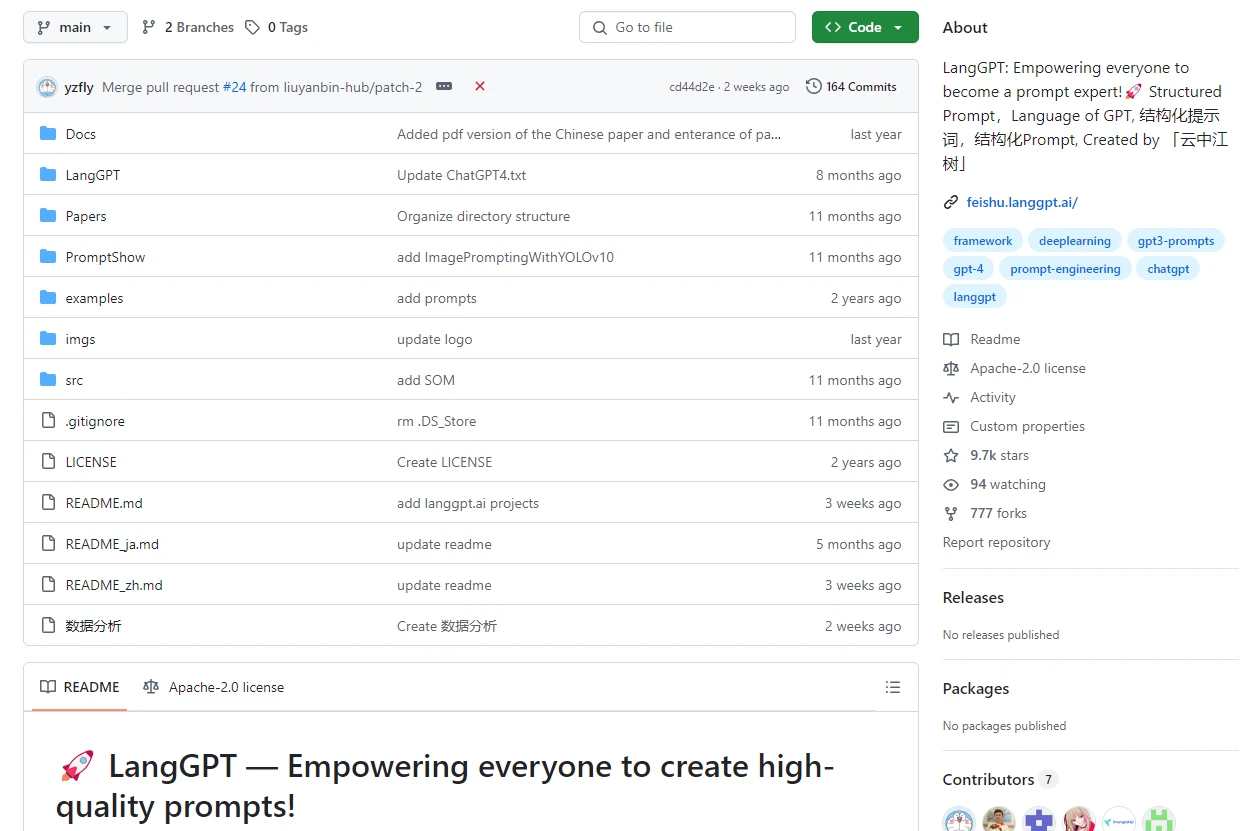This screenshot has height=831, width=1249.
Task: Click the yzfly avatar in commit row
Action: (47, 87)
